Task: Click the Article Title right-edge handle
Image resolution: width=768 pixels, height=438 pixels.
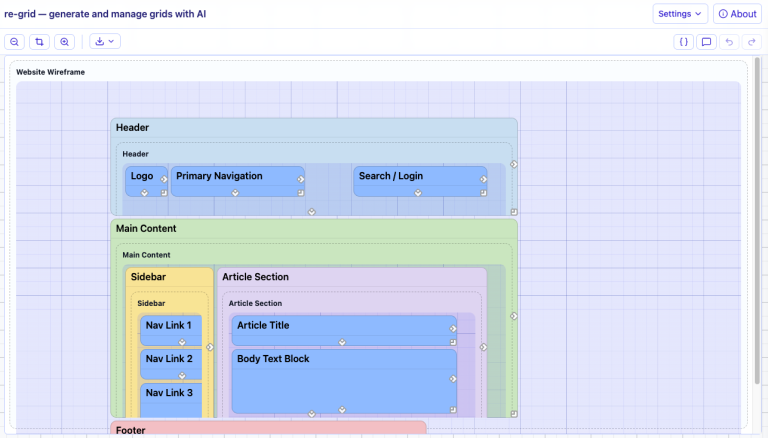Action: tap(453, 329)
